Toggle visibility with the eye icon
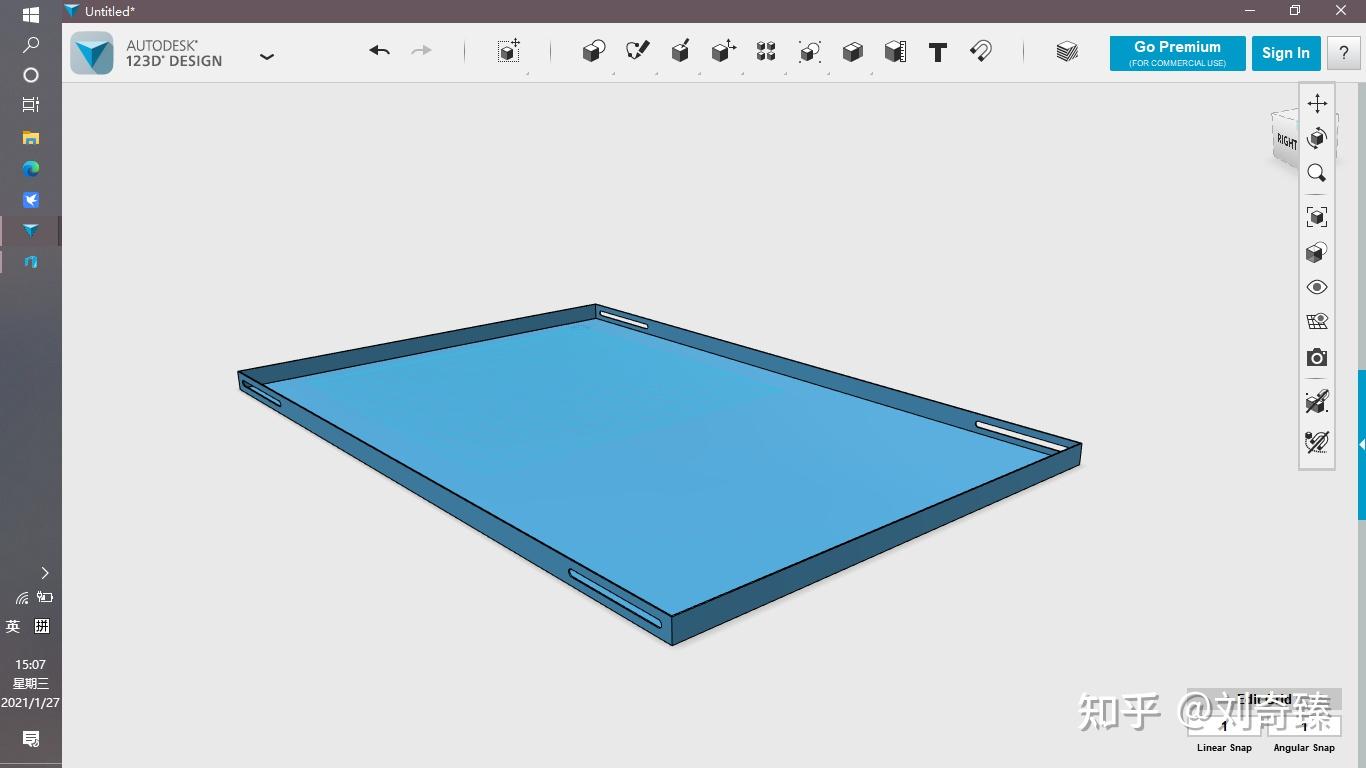Image resolution: width=1366 pixels, height=768 pixels. tap(1316, 287)
